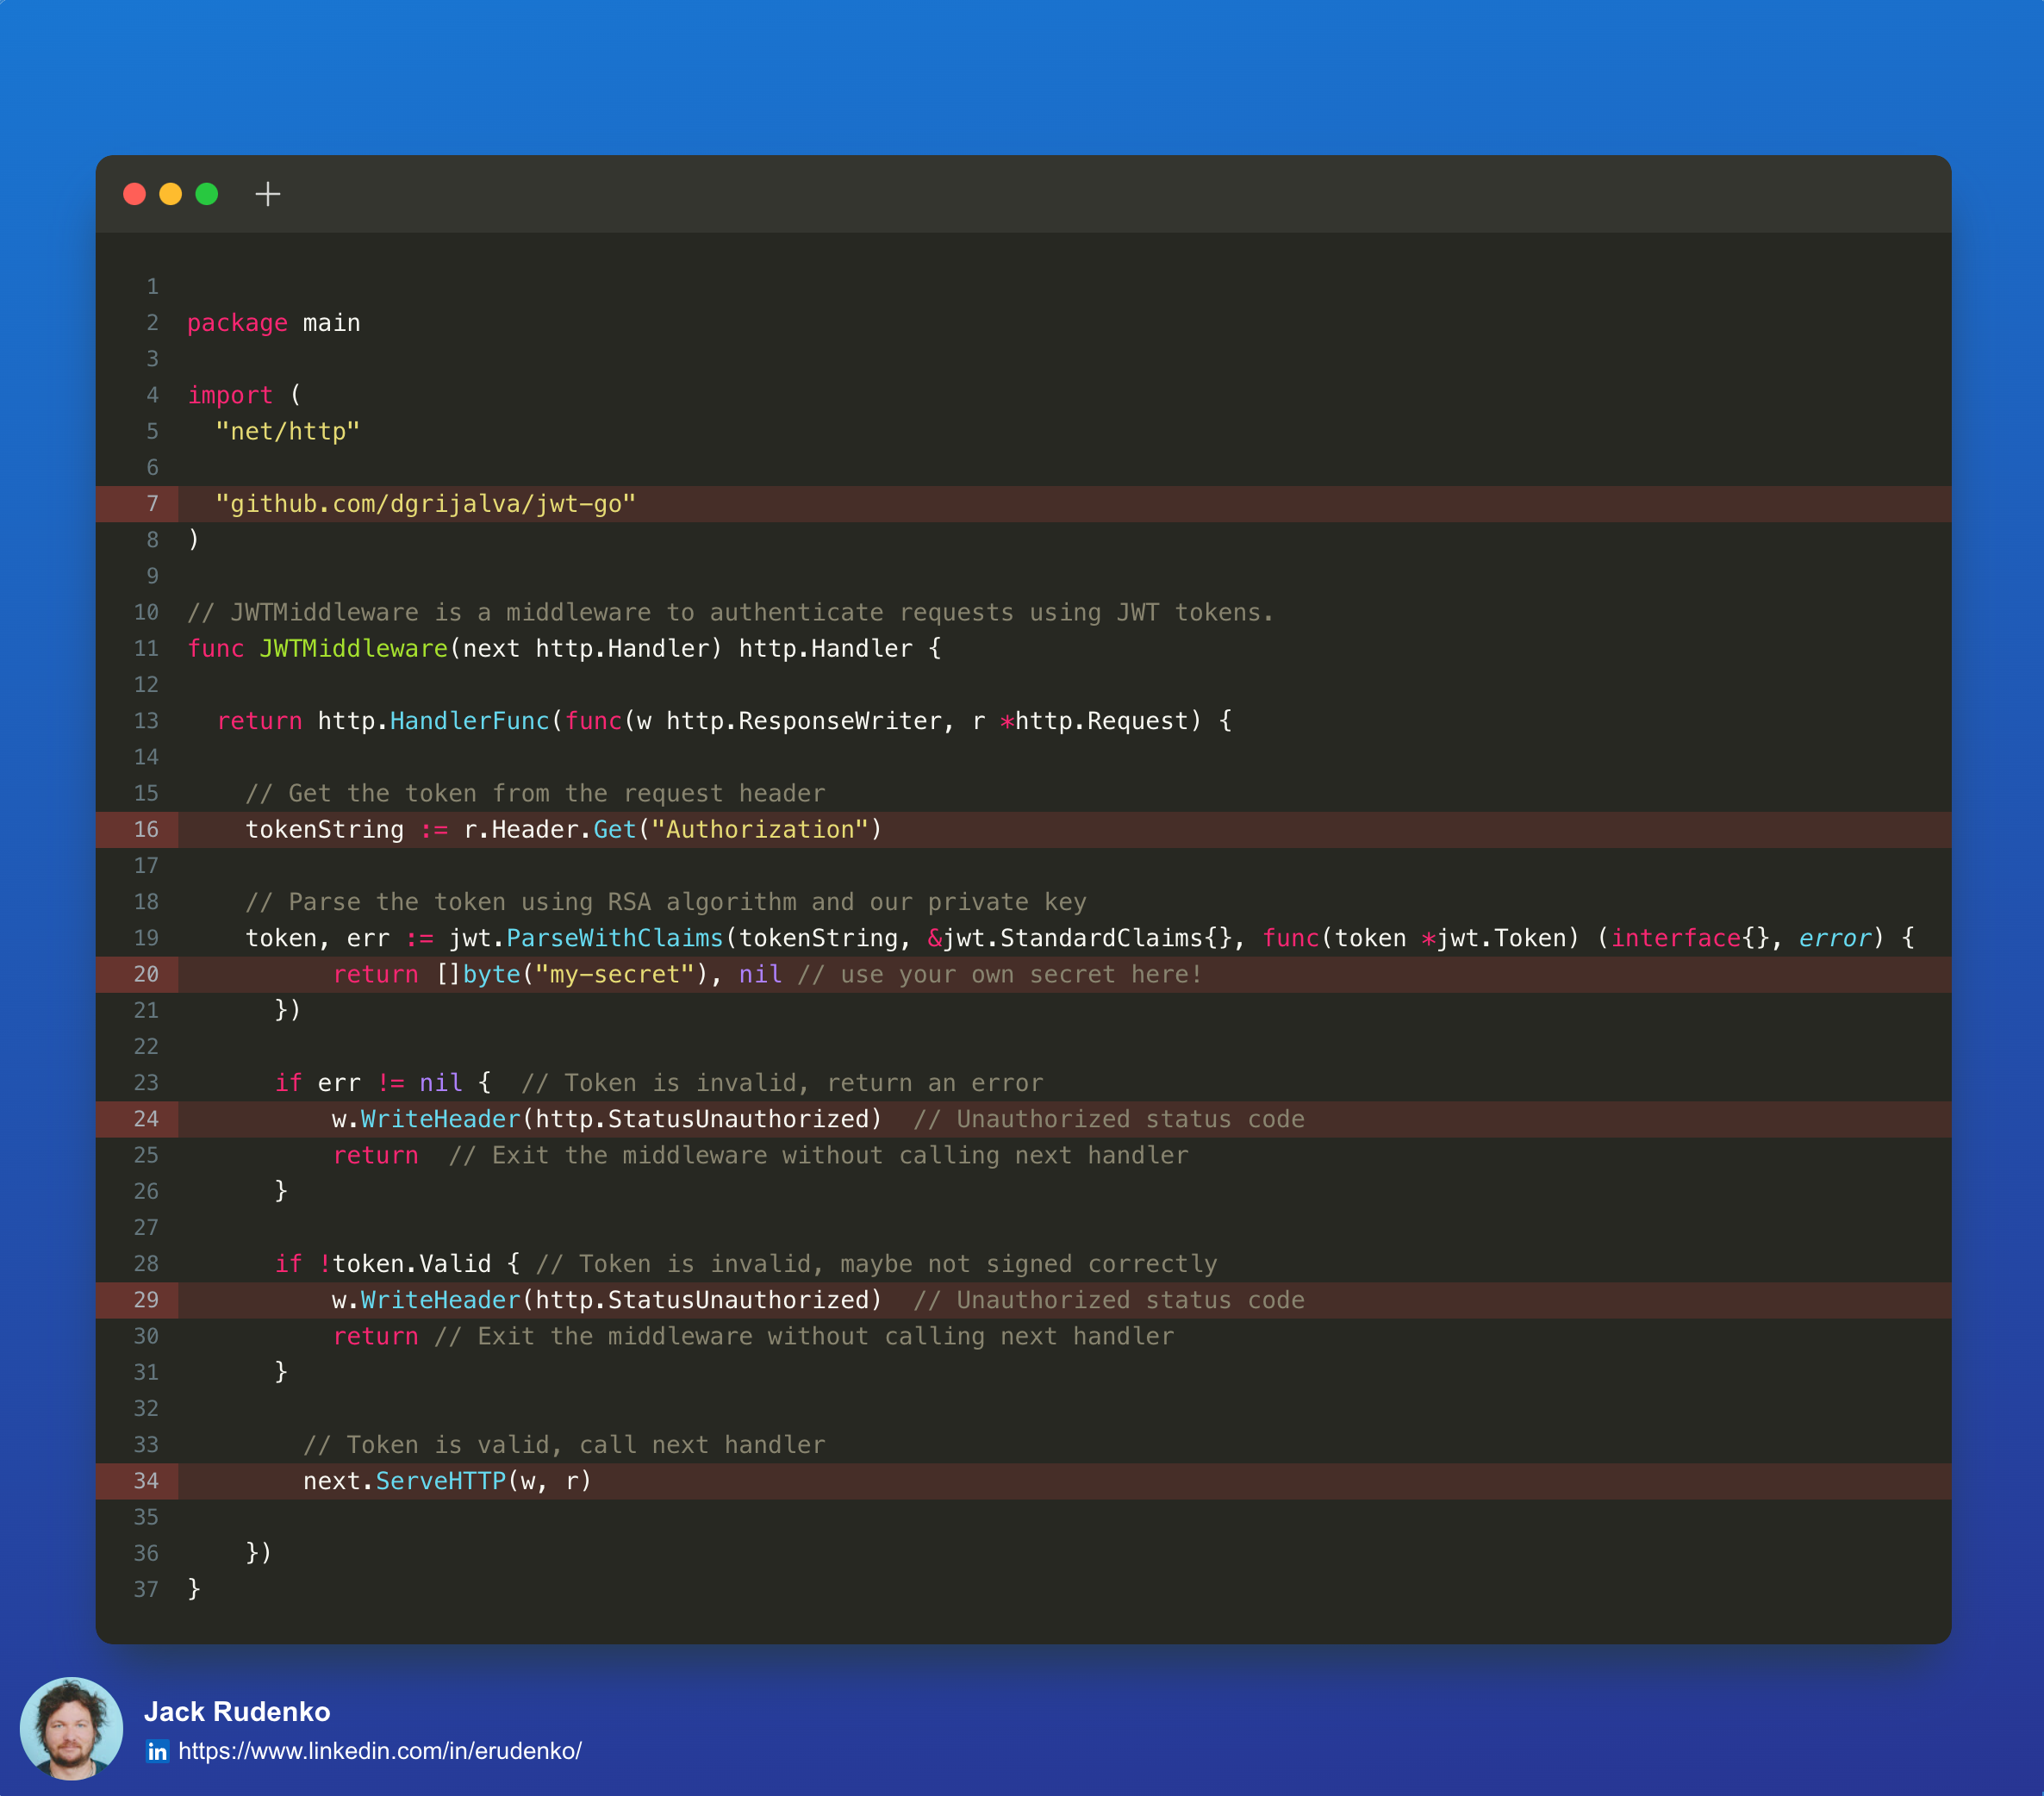The height and width of the screenshot is (1796, 2044).
Task: Click the "net/http" import string
Action: (x=288, y=432)
